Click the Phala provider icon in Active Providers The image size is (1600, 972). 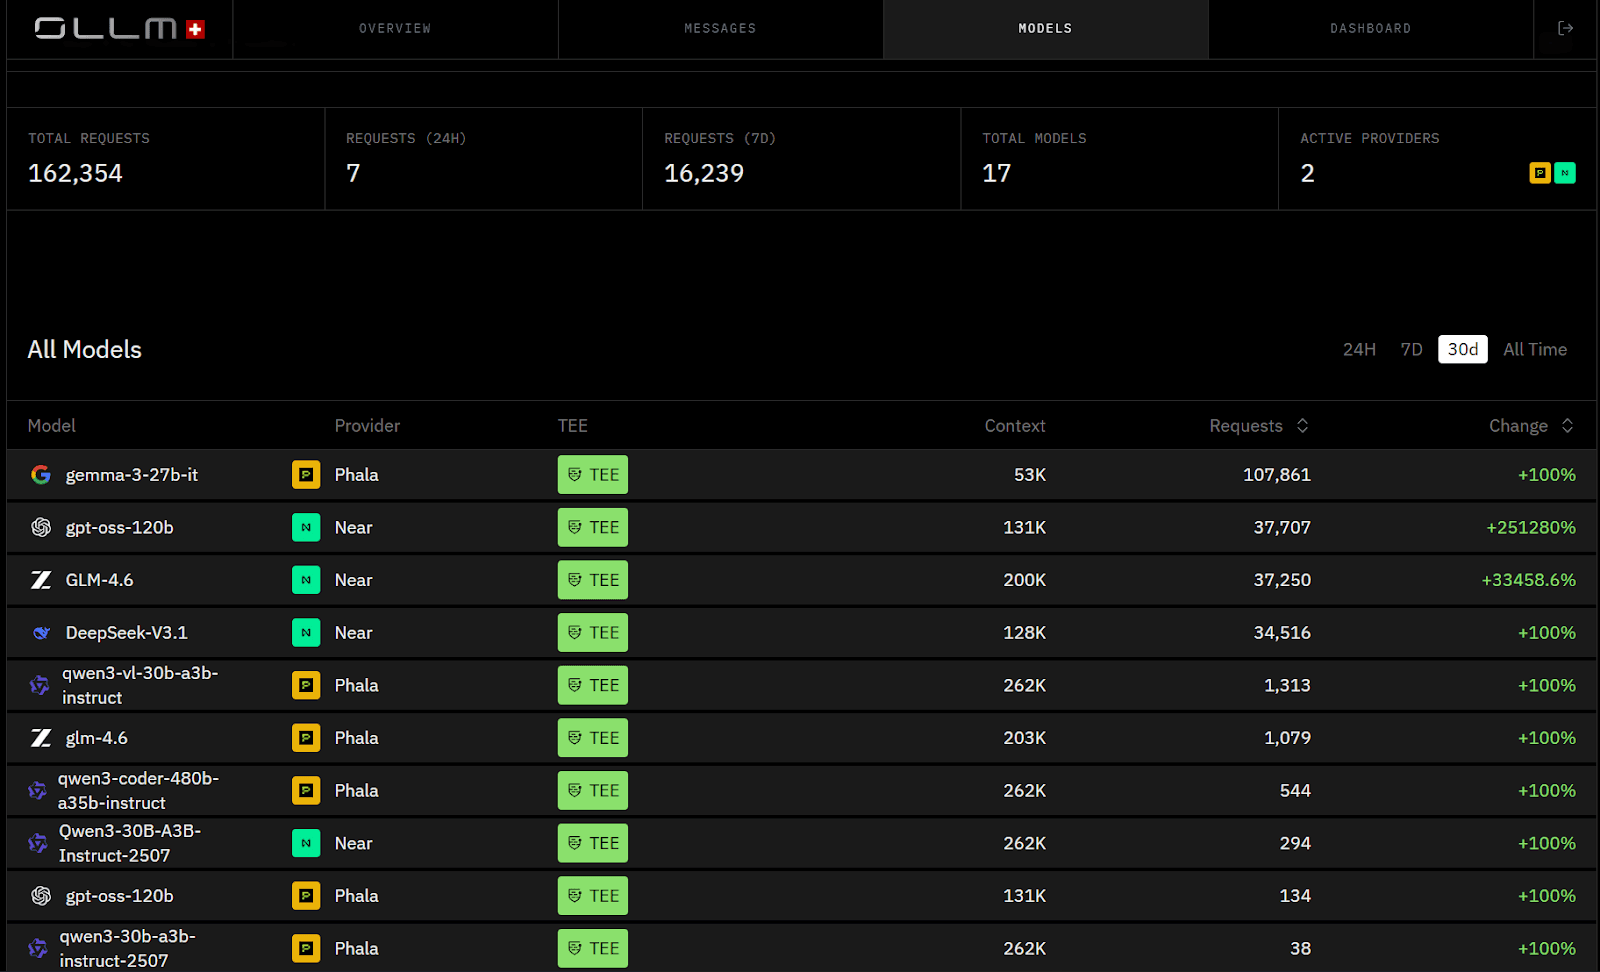(1540, 173)
